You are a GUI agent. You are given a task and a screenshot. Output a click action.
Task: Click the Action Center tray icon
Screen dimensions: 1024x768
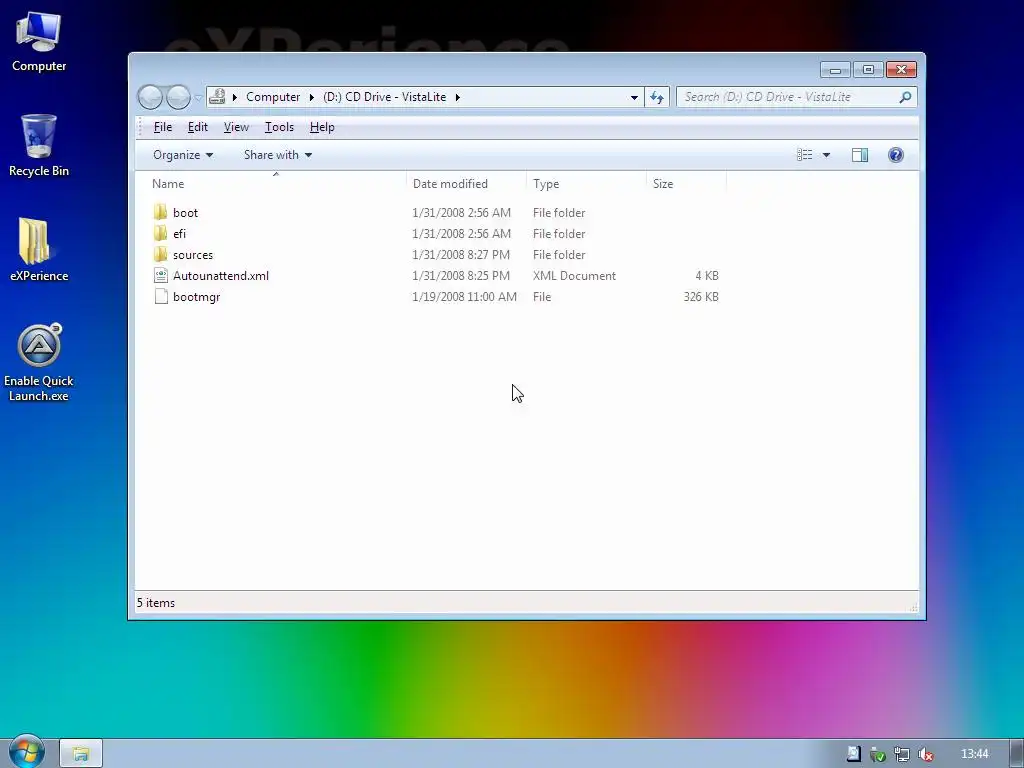pyautogui.click(x=853, y=754)
